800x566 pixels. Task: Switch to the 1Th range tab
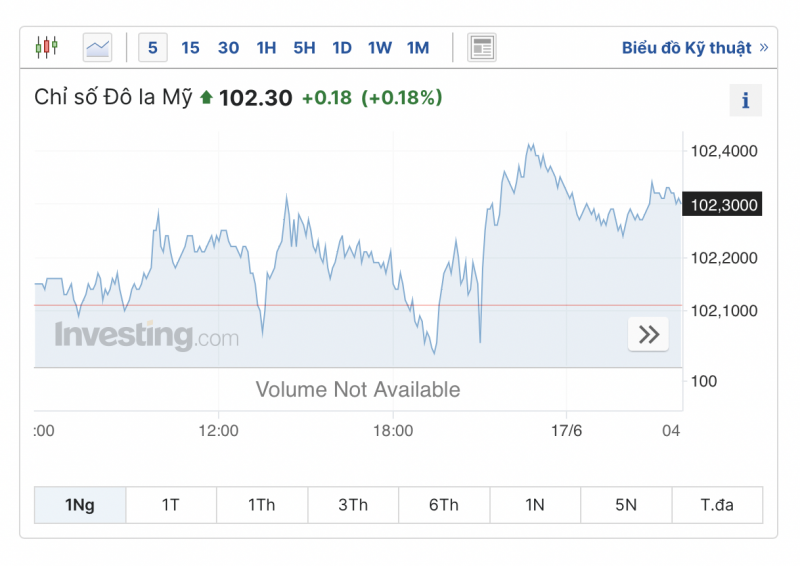pos(262,505)
